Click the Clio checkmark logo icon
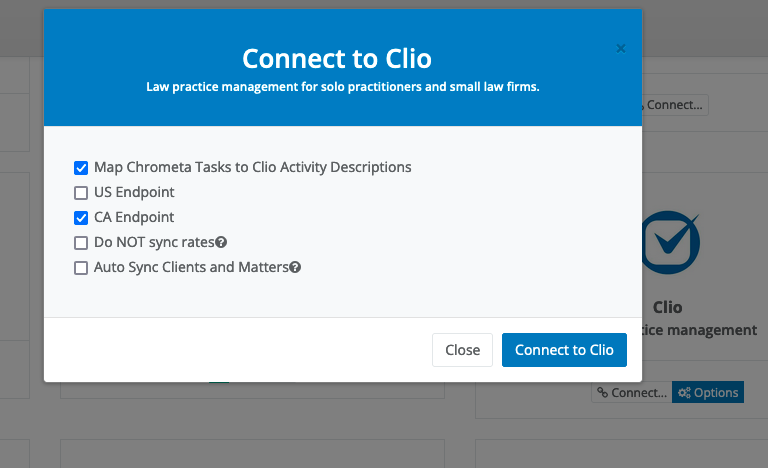This screenshot has width=768, height=468. [x=669, y=241]
